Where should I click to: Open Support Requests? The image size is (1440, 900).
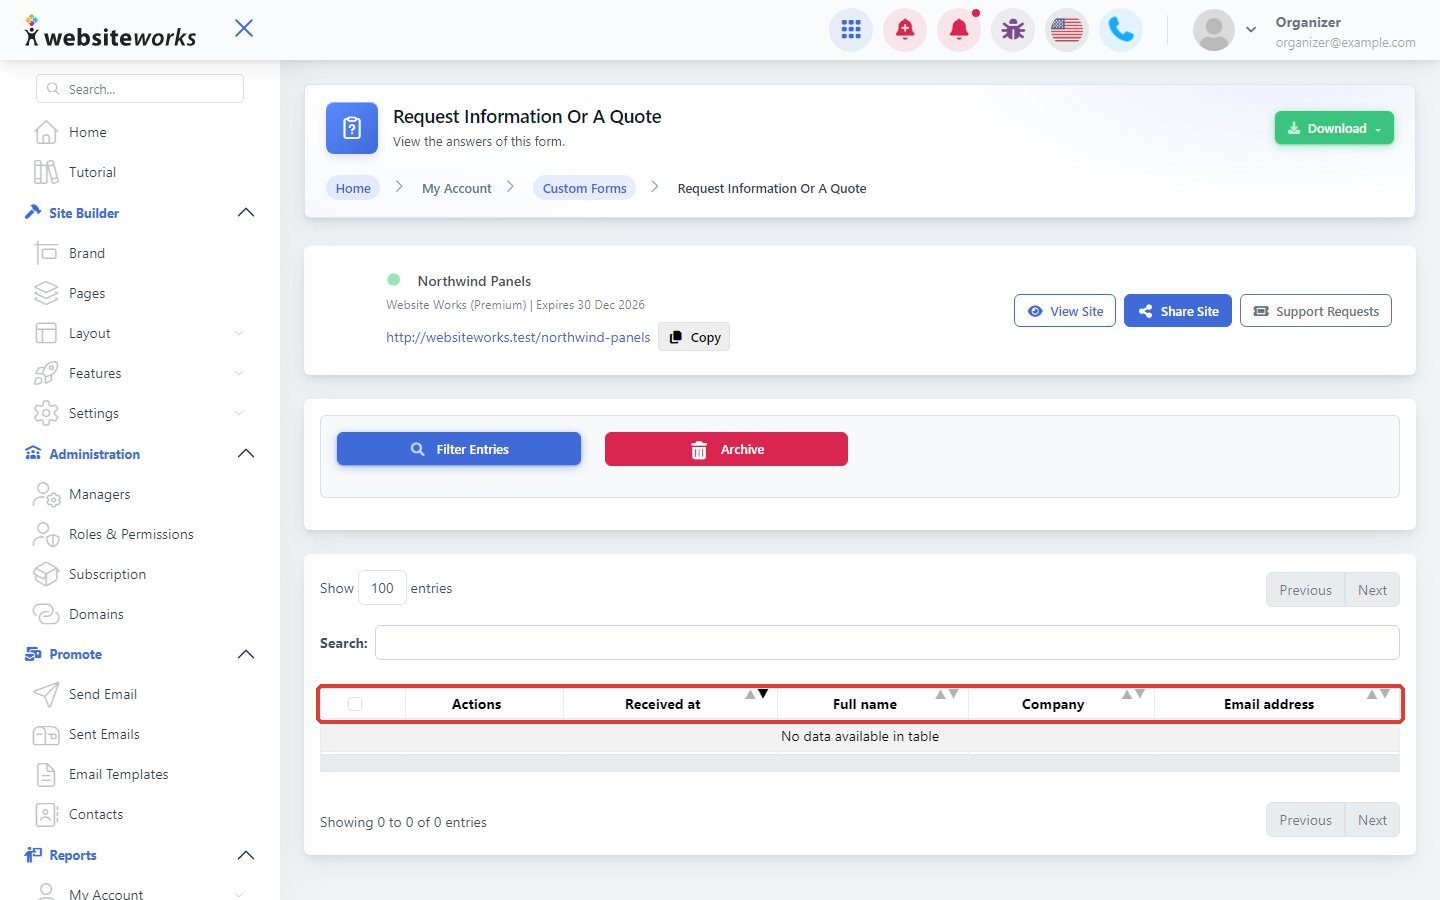click(1316, 311)
